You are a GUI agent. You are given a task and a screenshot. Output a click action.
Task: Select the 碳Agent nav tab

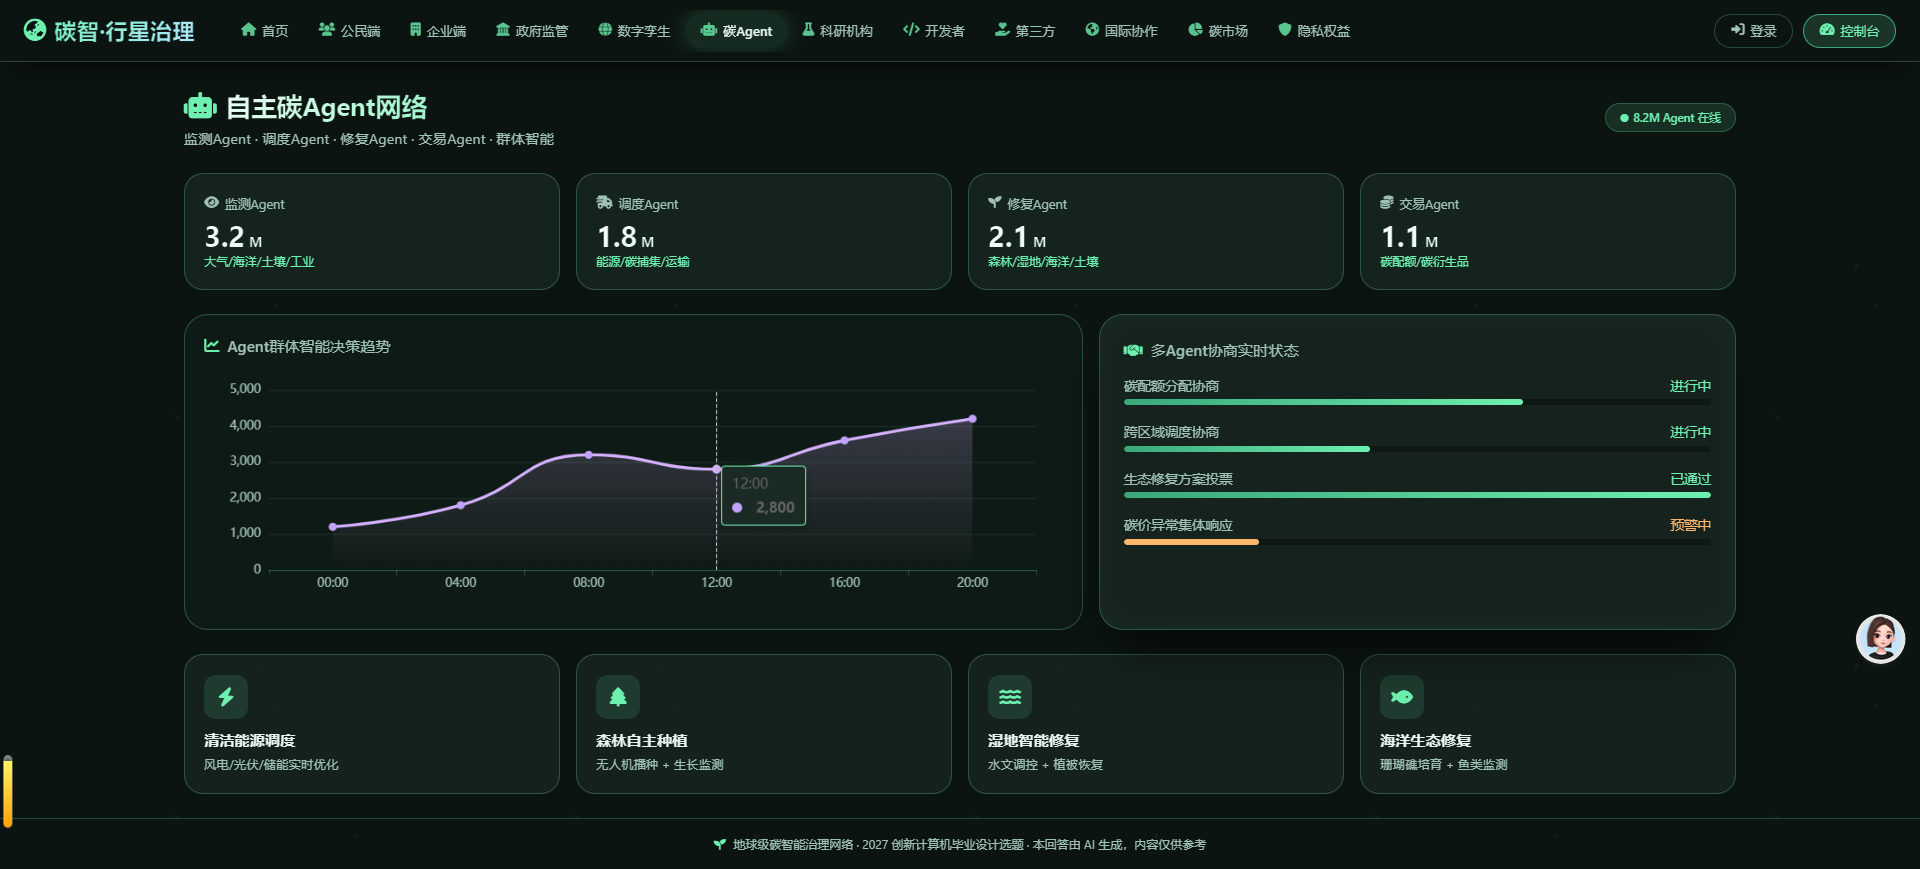(x=737, y=31)
